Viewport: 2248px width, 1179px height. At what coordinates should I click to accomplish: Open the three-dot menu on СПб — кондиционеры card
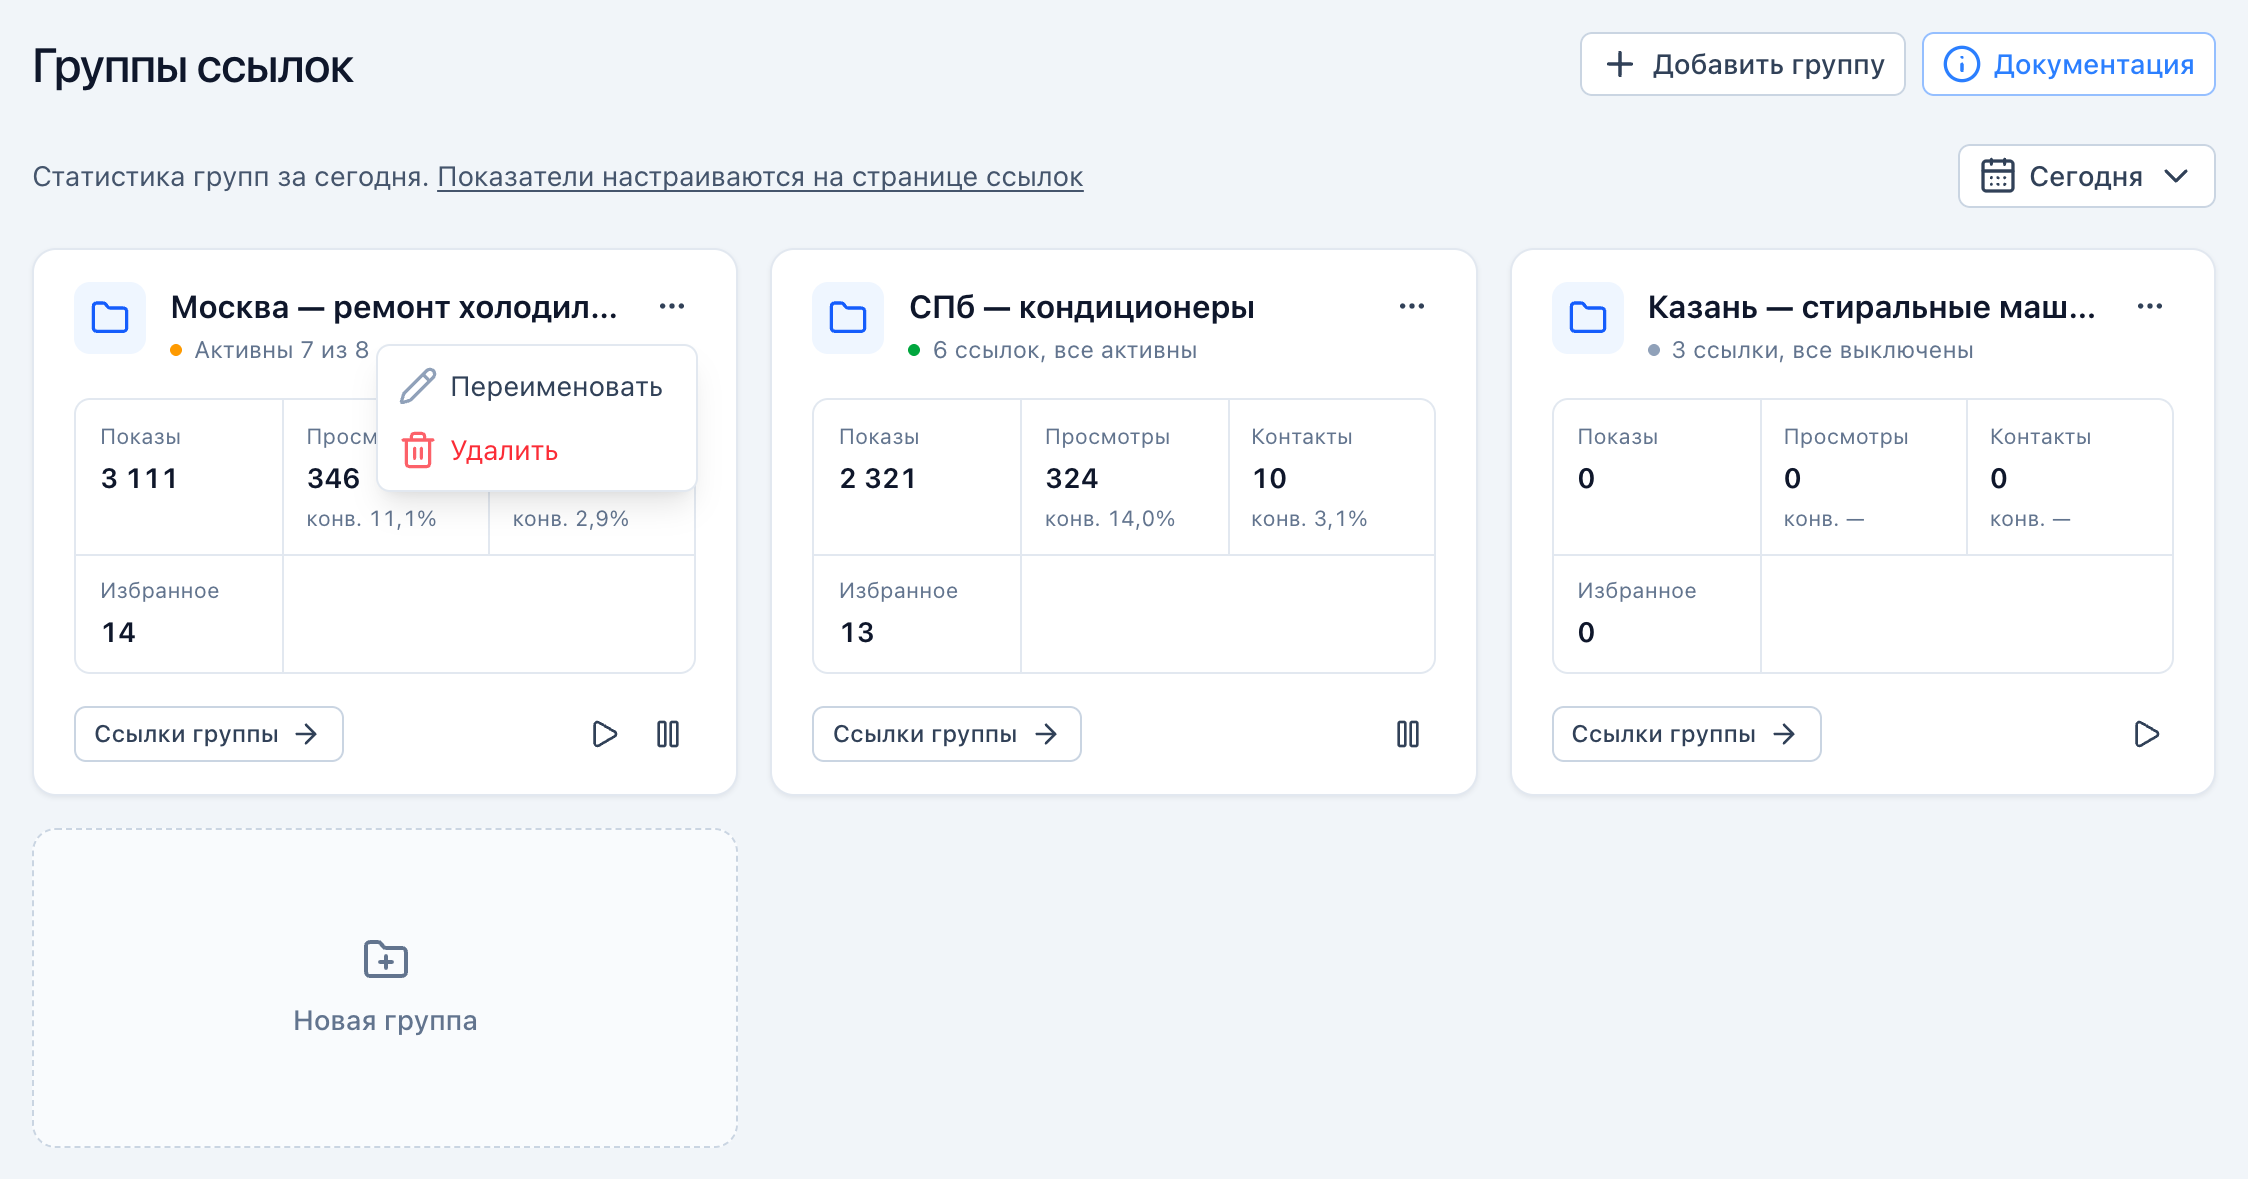coord(1411,306)
